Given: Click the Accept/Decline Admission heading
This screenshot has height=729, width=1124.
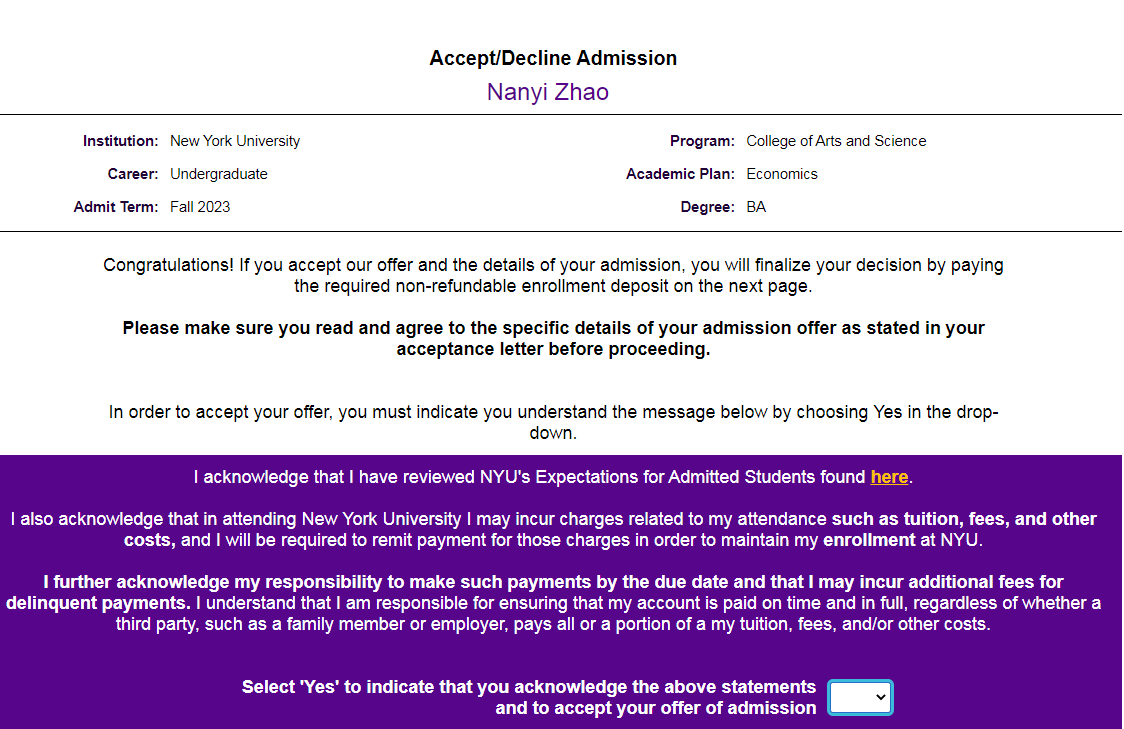Looking at the screenshot, I should pyautogui.click(x=553, y=58).
